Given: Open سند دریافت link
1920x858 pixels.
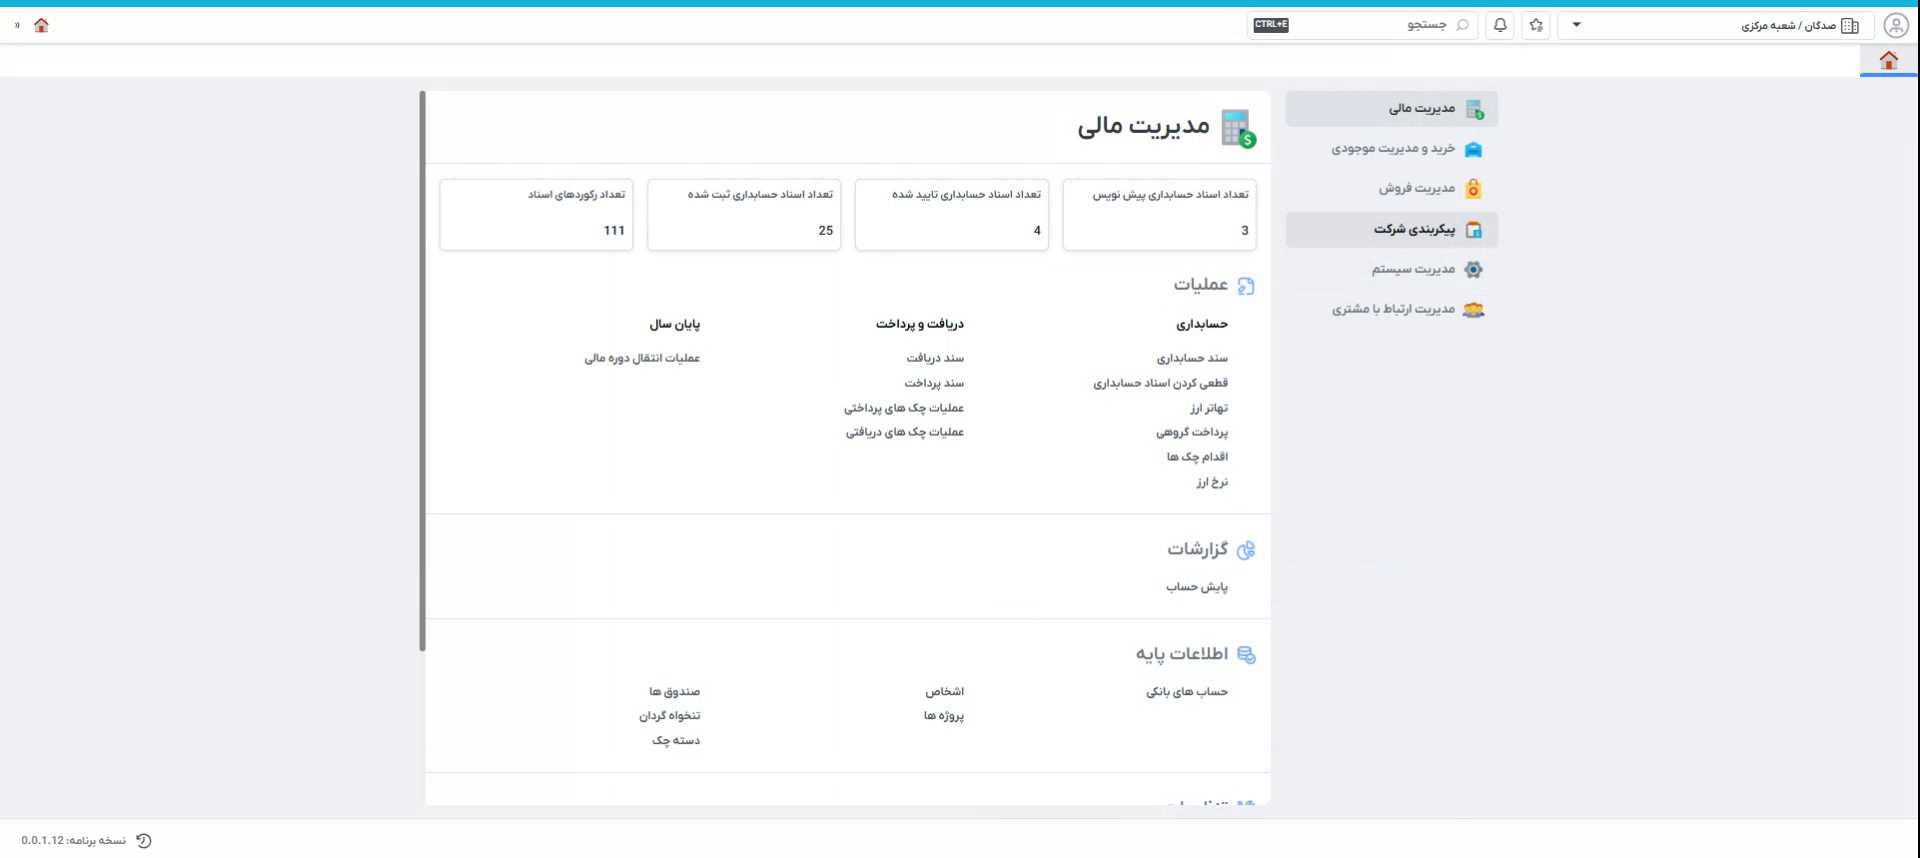Looking at the screenshot, I should (x=935, y=358).
